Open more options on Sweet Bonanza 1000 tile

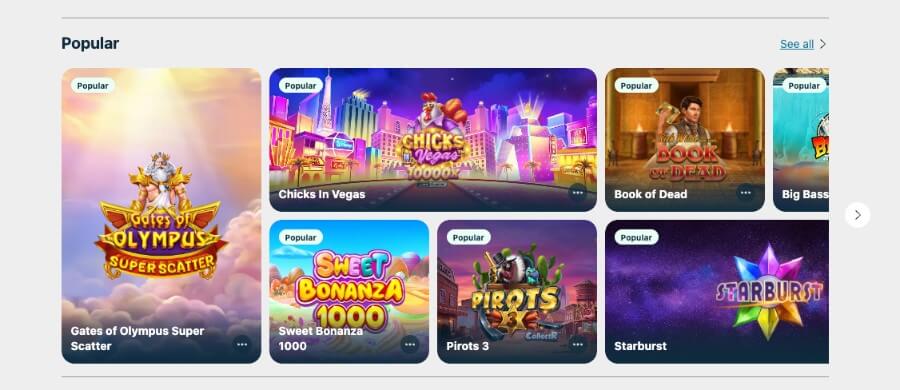(410, 345)
